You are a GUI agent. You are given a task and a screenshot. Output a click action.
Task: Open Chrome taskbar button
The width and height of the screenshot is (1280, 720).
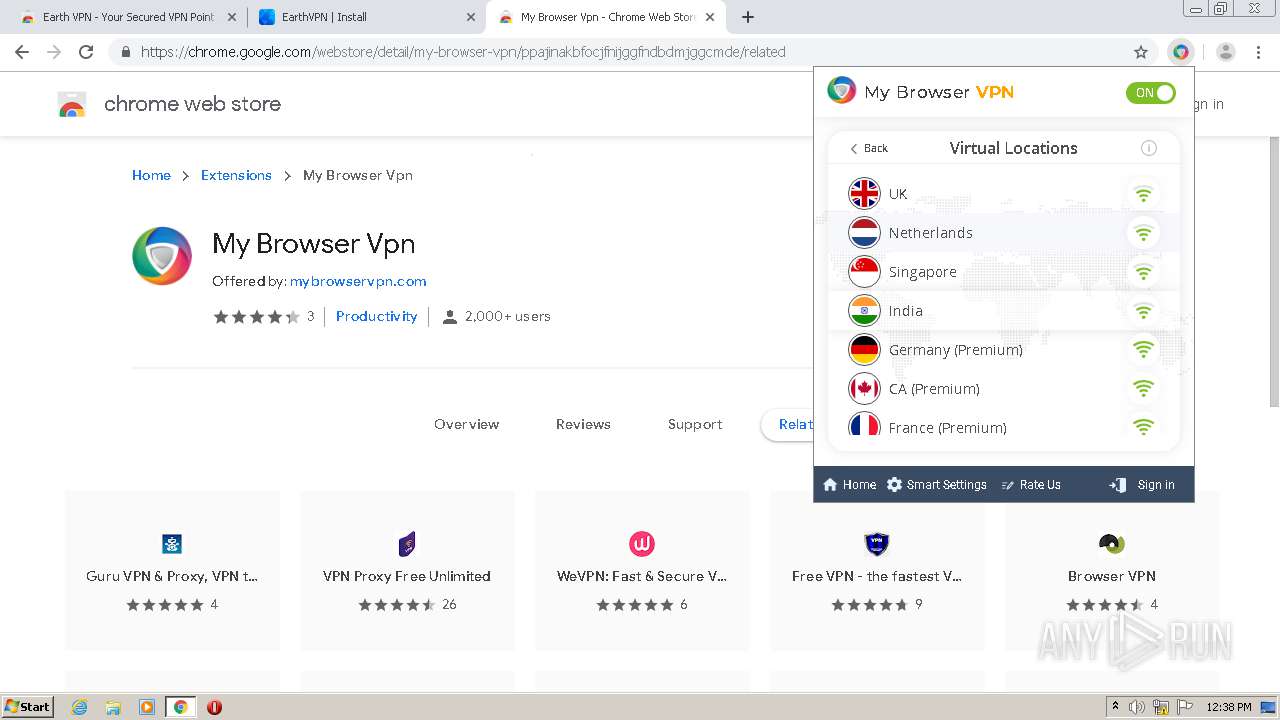click(180, 707)
